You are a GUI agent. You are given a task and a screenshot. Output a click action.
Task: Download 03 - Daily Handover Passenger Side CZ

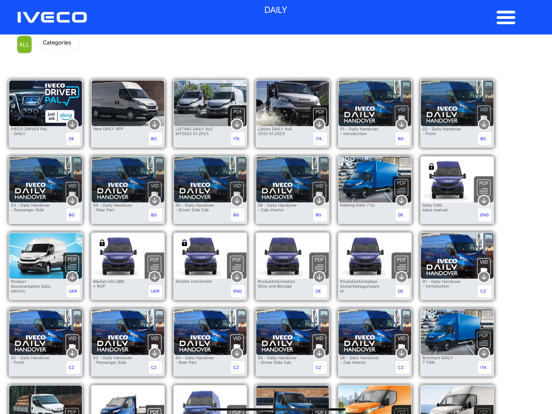click(155, 353)
